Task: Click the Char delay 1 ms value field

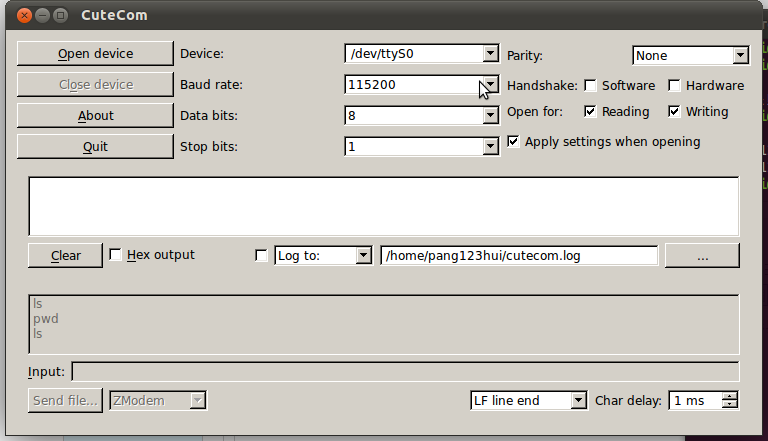Action: pyautogui.click(x=696, y=400)
